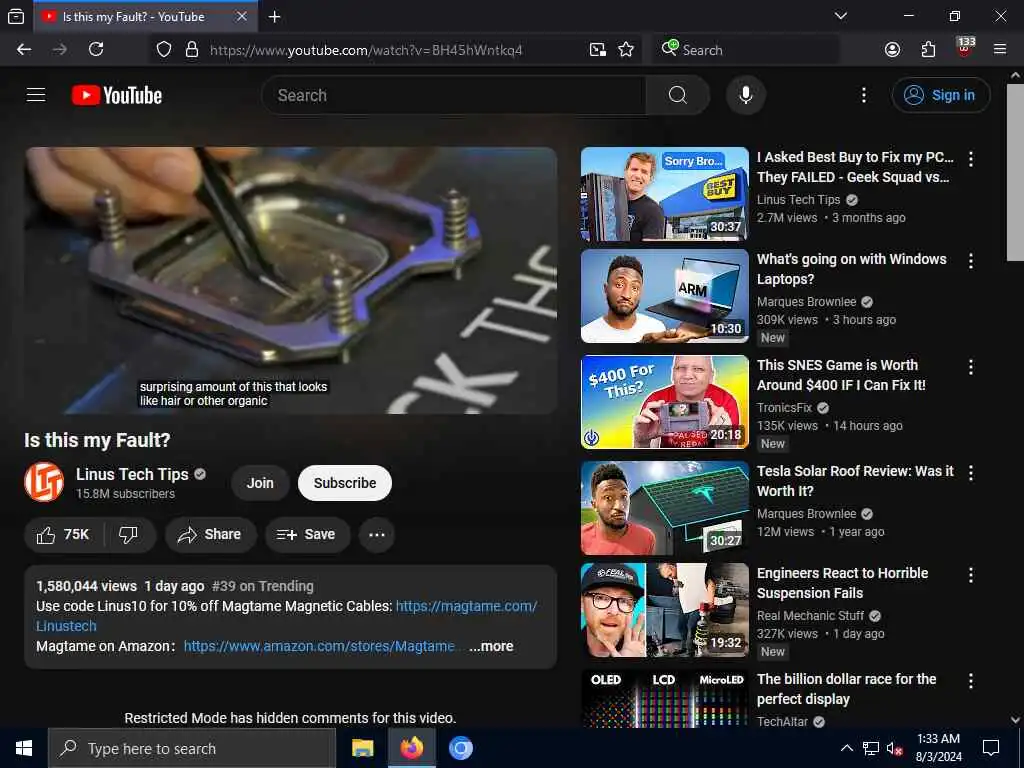Subscribe to Linus Tech Tips
Screen dimensions: 1024x768
[x=345, y=483]
